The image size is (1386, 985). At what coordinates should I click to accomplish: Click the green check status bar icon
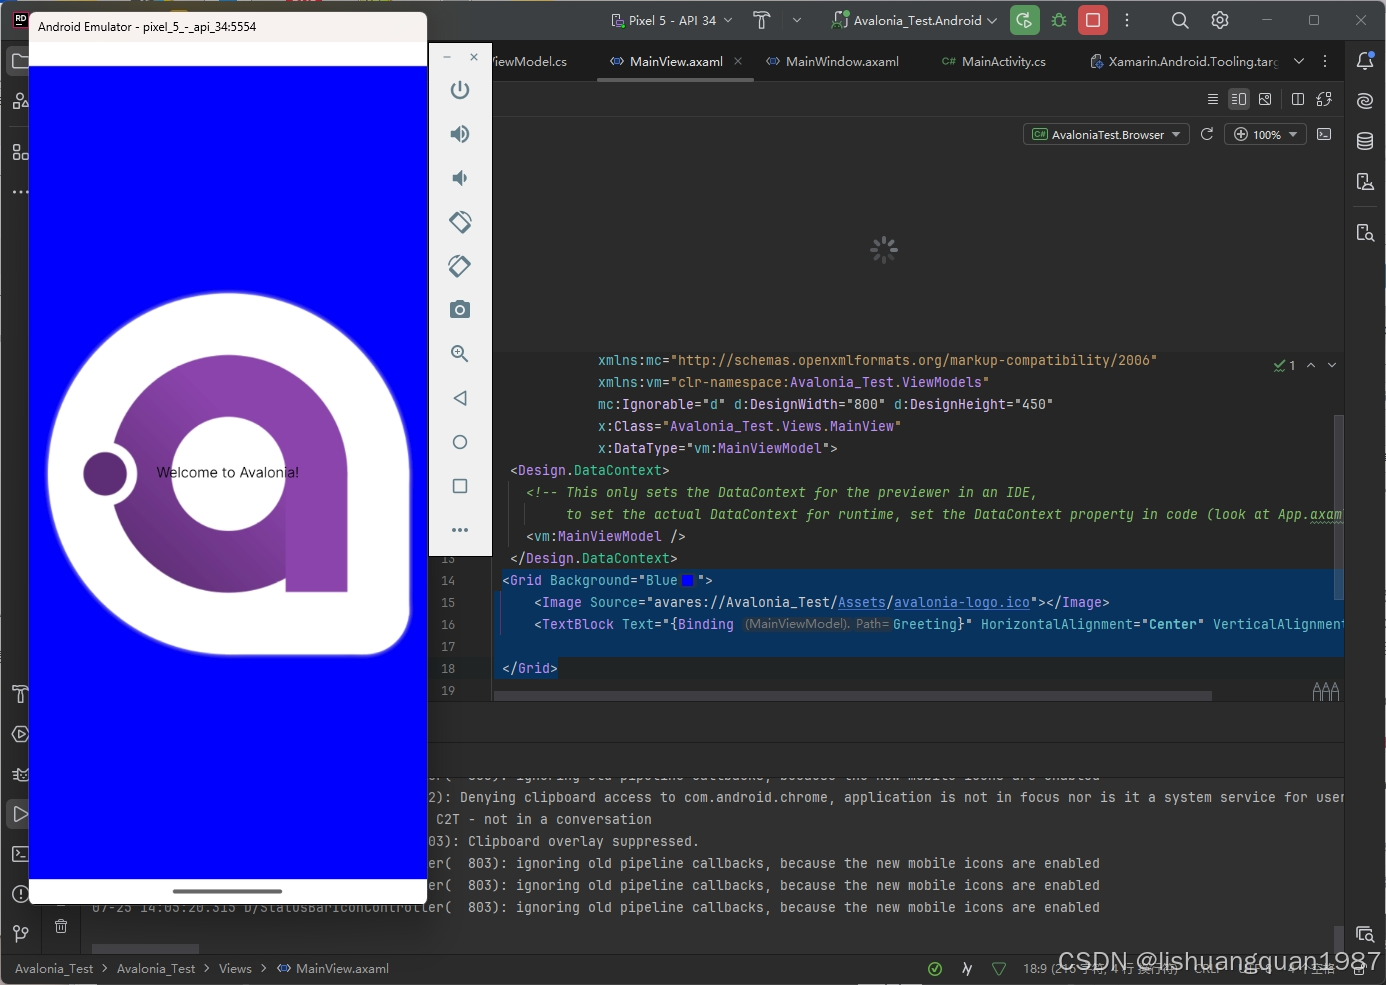point(935,968)
